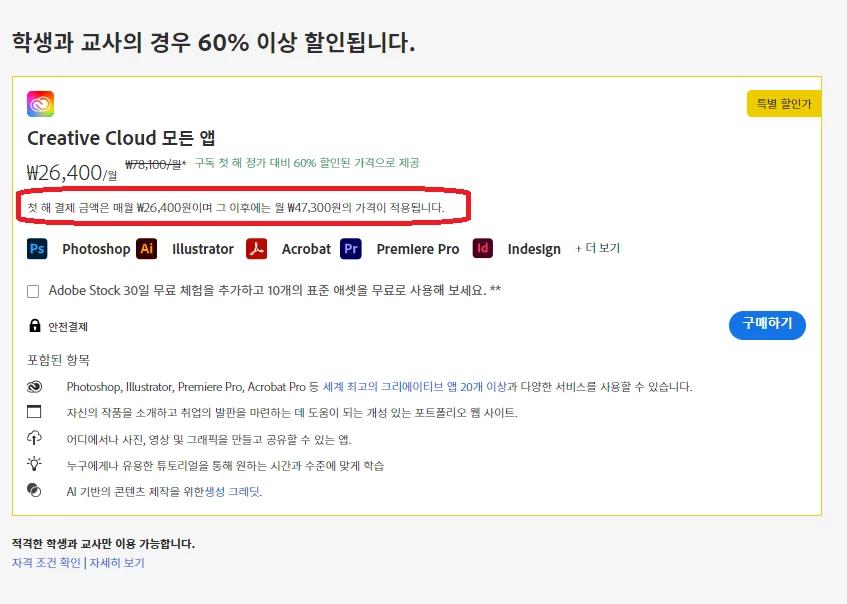The height and width of the screenshot is (604, 847).
Task: Click the '학생과 교사의 경우 60% 이상 할인됩니다.' heading
Action: coord(213,42)
